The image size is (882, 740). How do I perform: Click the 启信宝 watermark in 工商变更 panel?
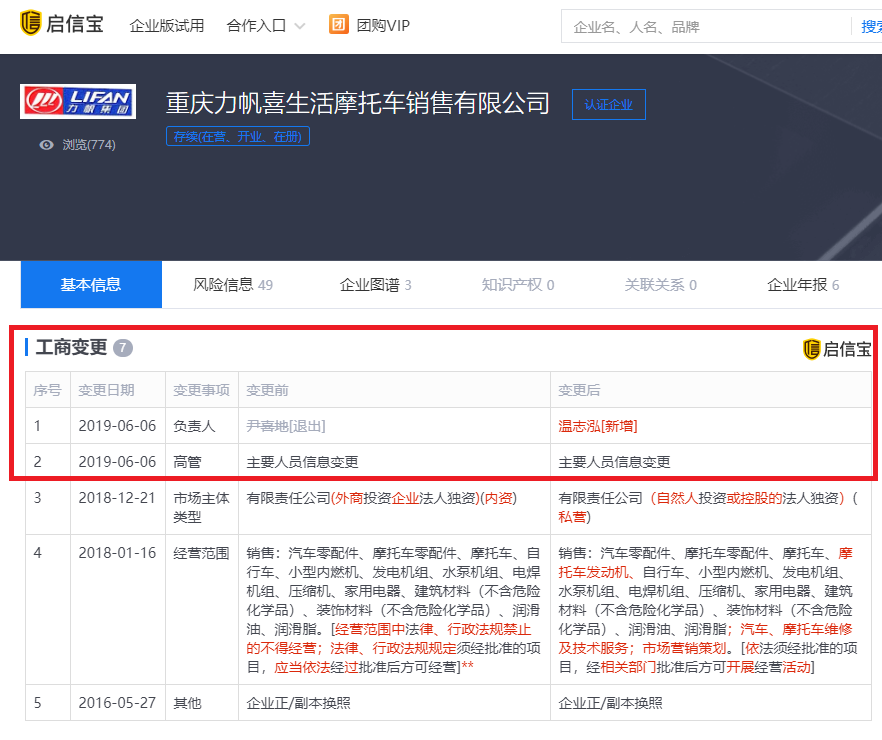(837, 349)
